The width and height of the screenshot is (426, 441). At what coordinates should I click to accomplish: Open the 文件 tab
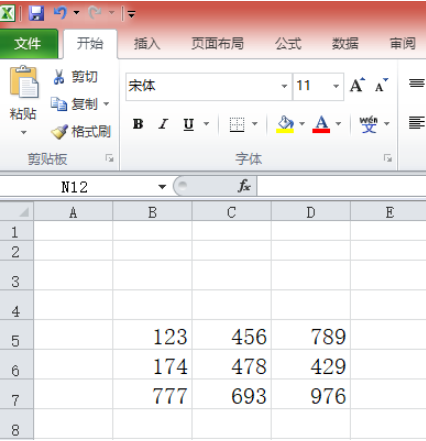[x=28, y=44]
